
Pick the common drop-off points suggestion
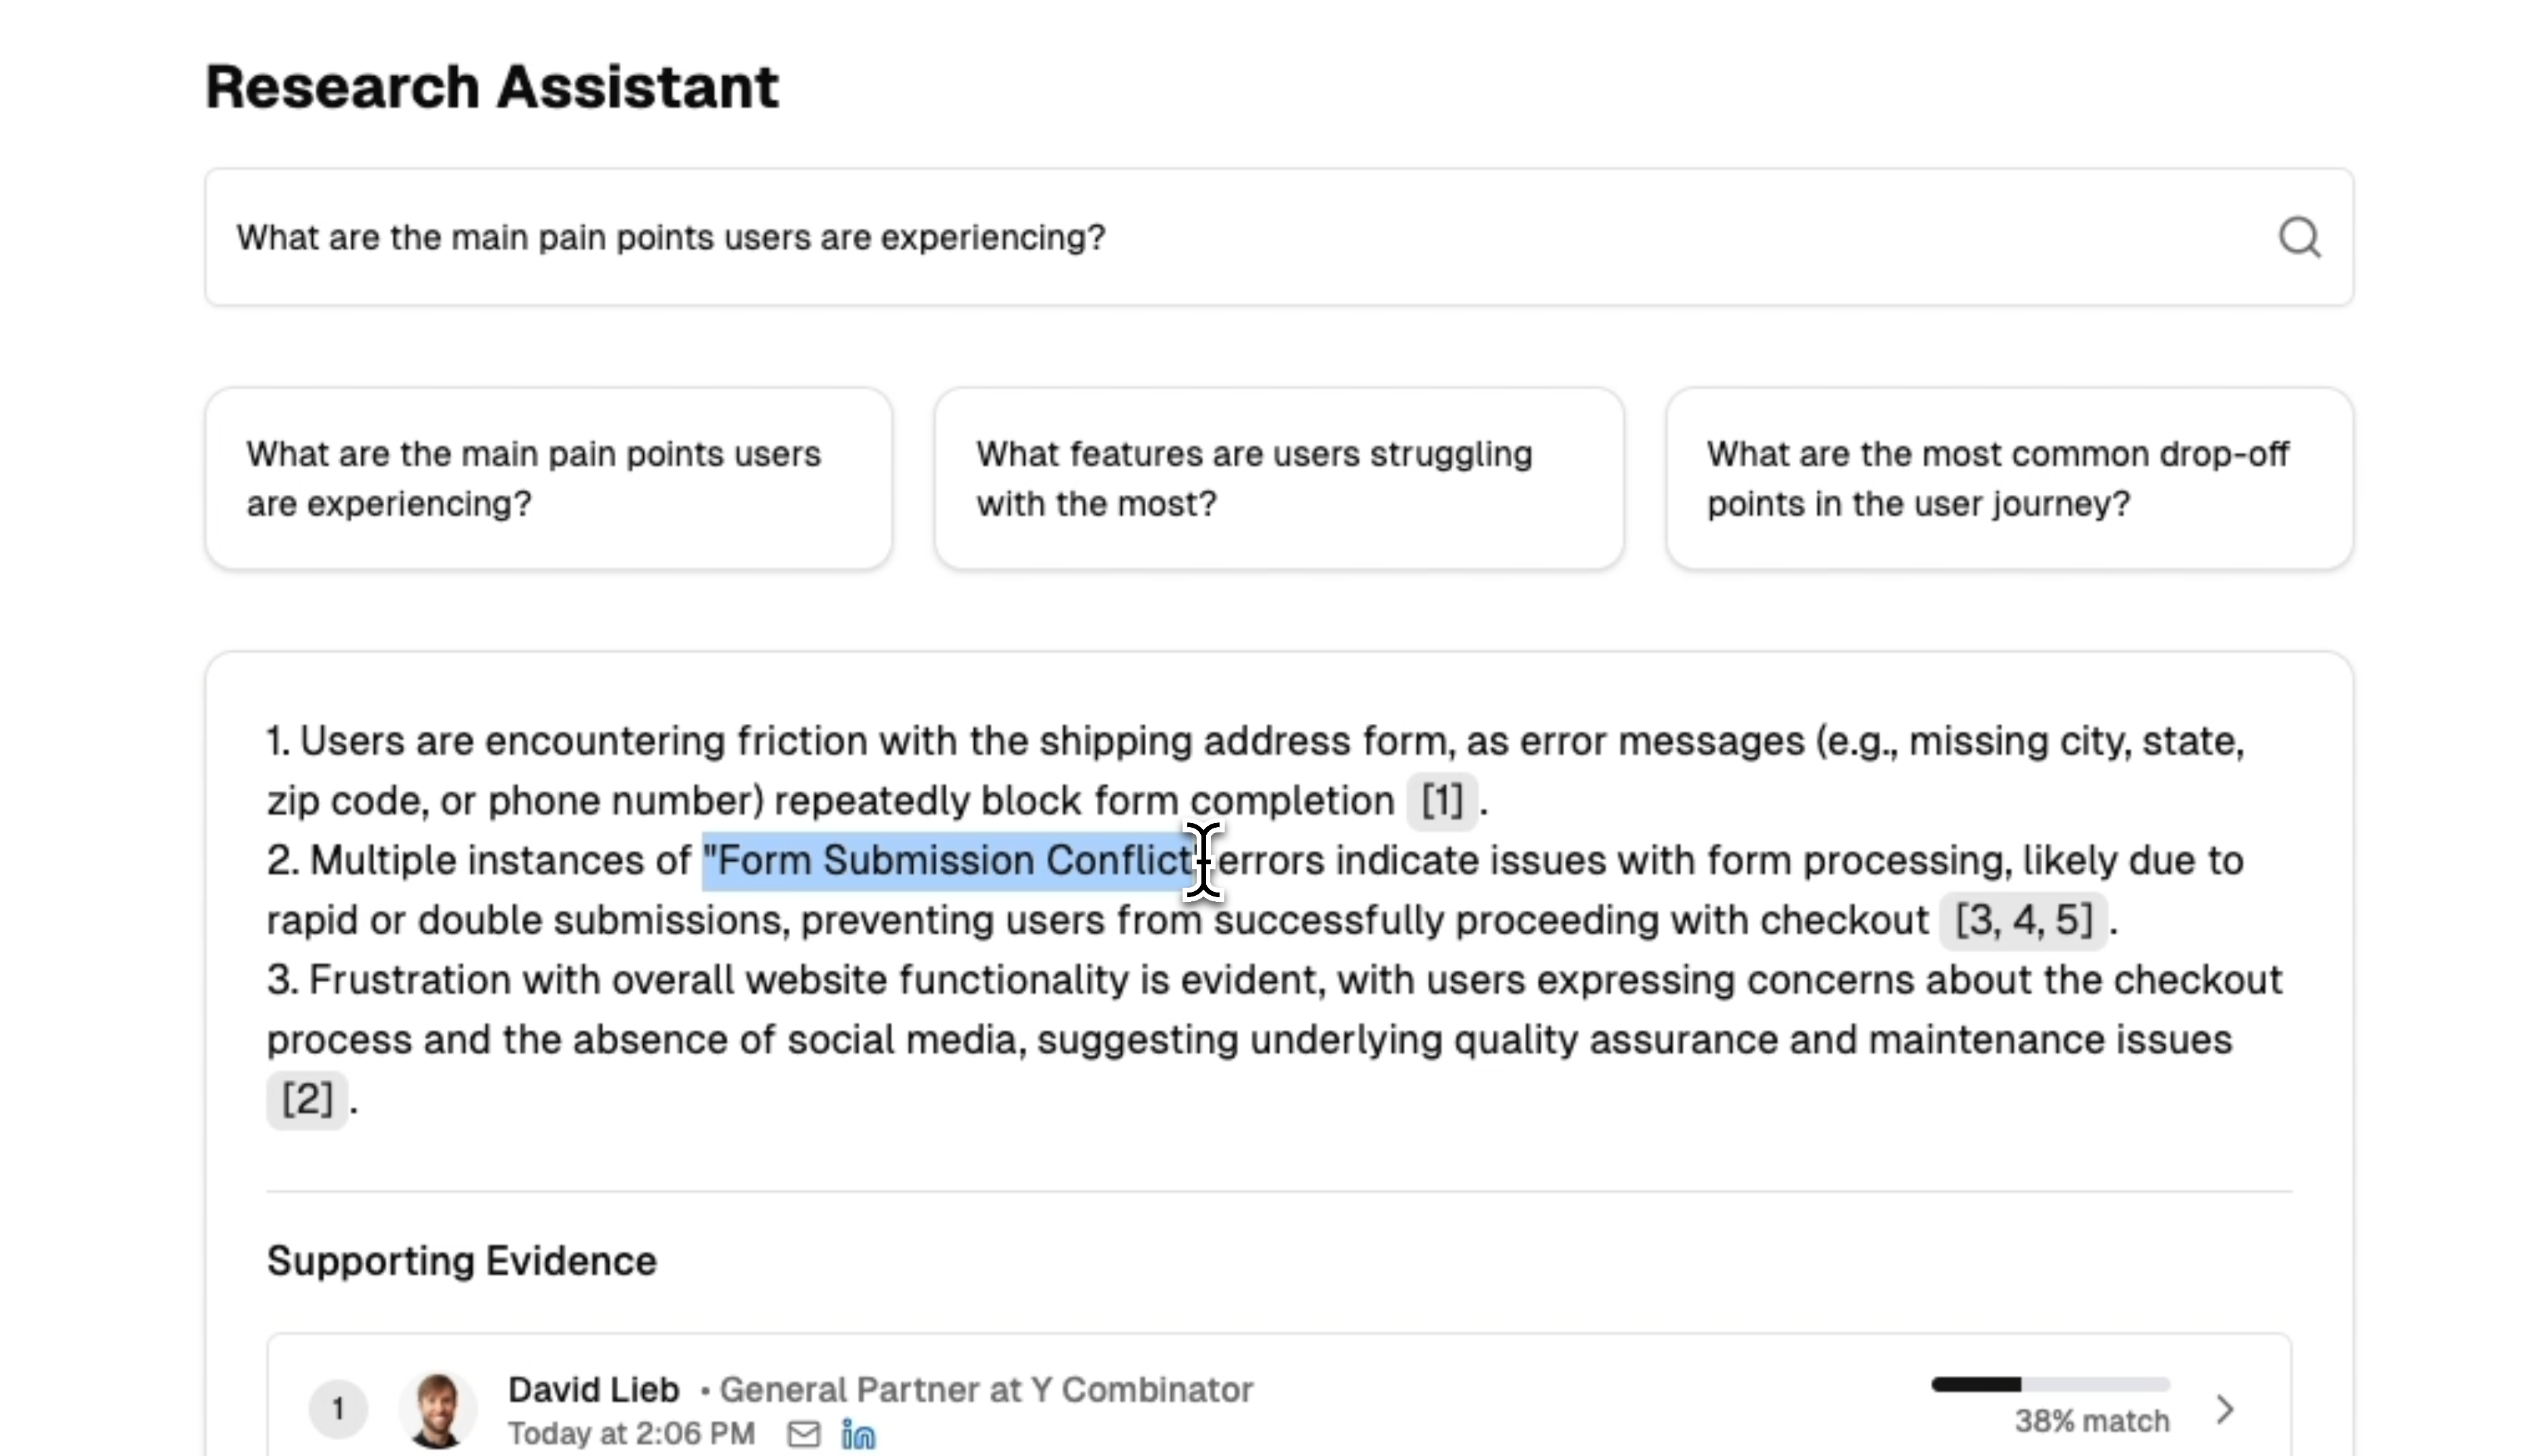(x=2008, y=479)
